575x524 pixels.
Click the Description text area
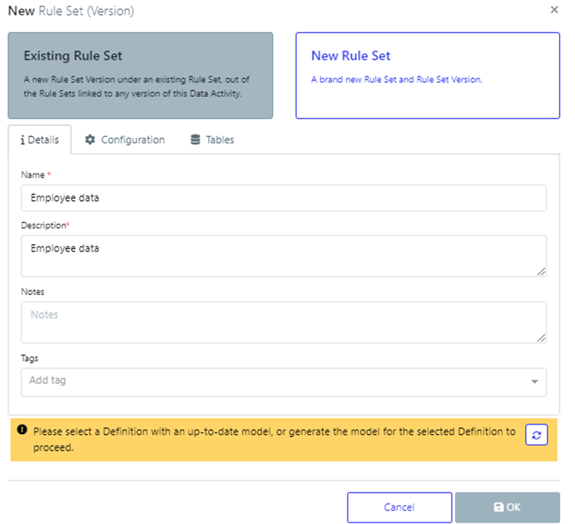point(283,256)
